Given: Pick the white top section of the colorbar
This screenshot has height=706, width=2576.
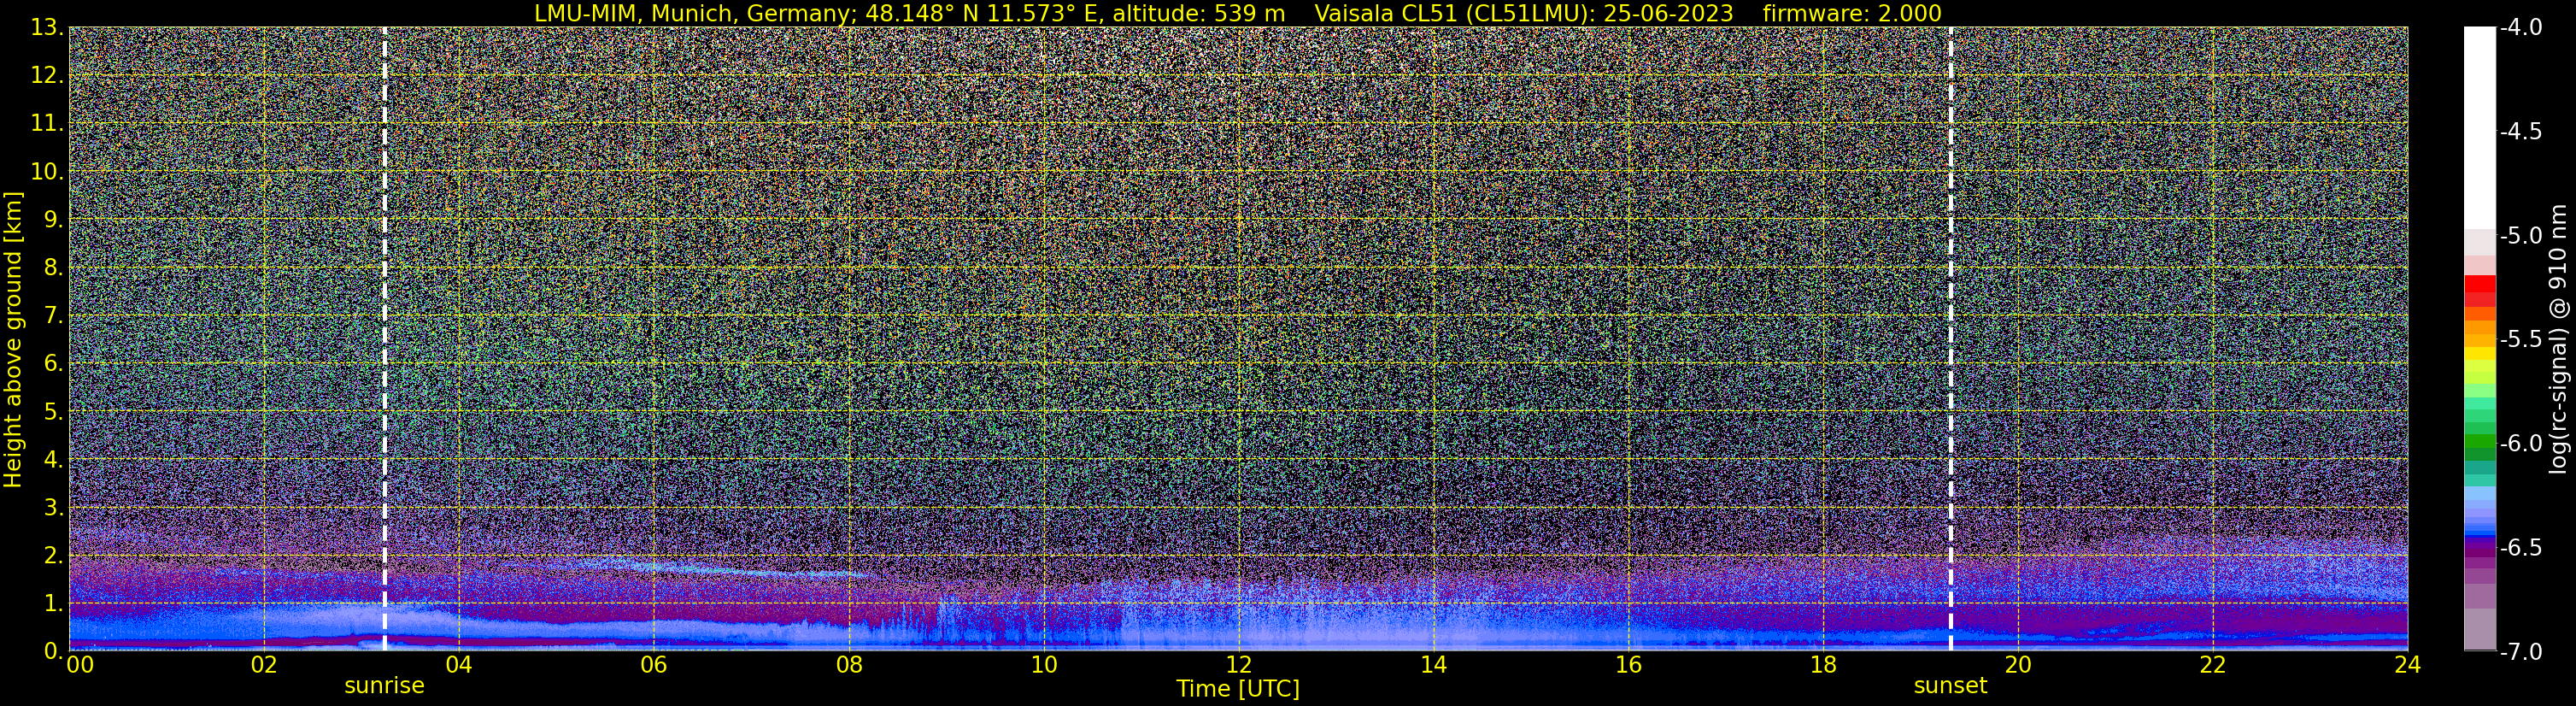Looking at the screenshot, I should tap(2479, 128).
